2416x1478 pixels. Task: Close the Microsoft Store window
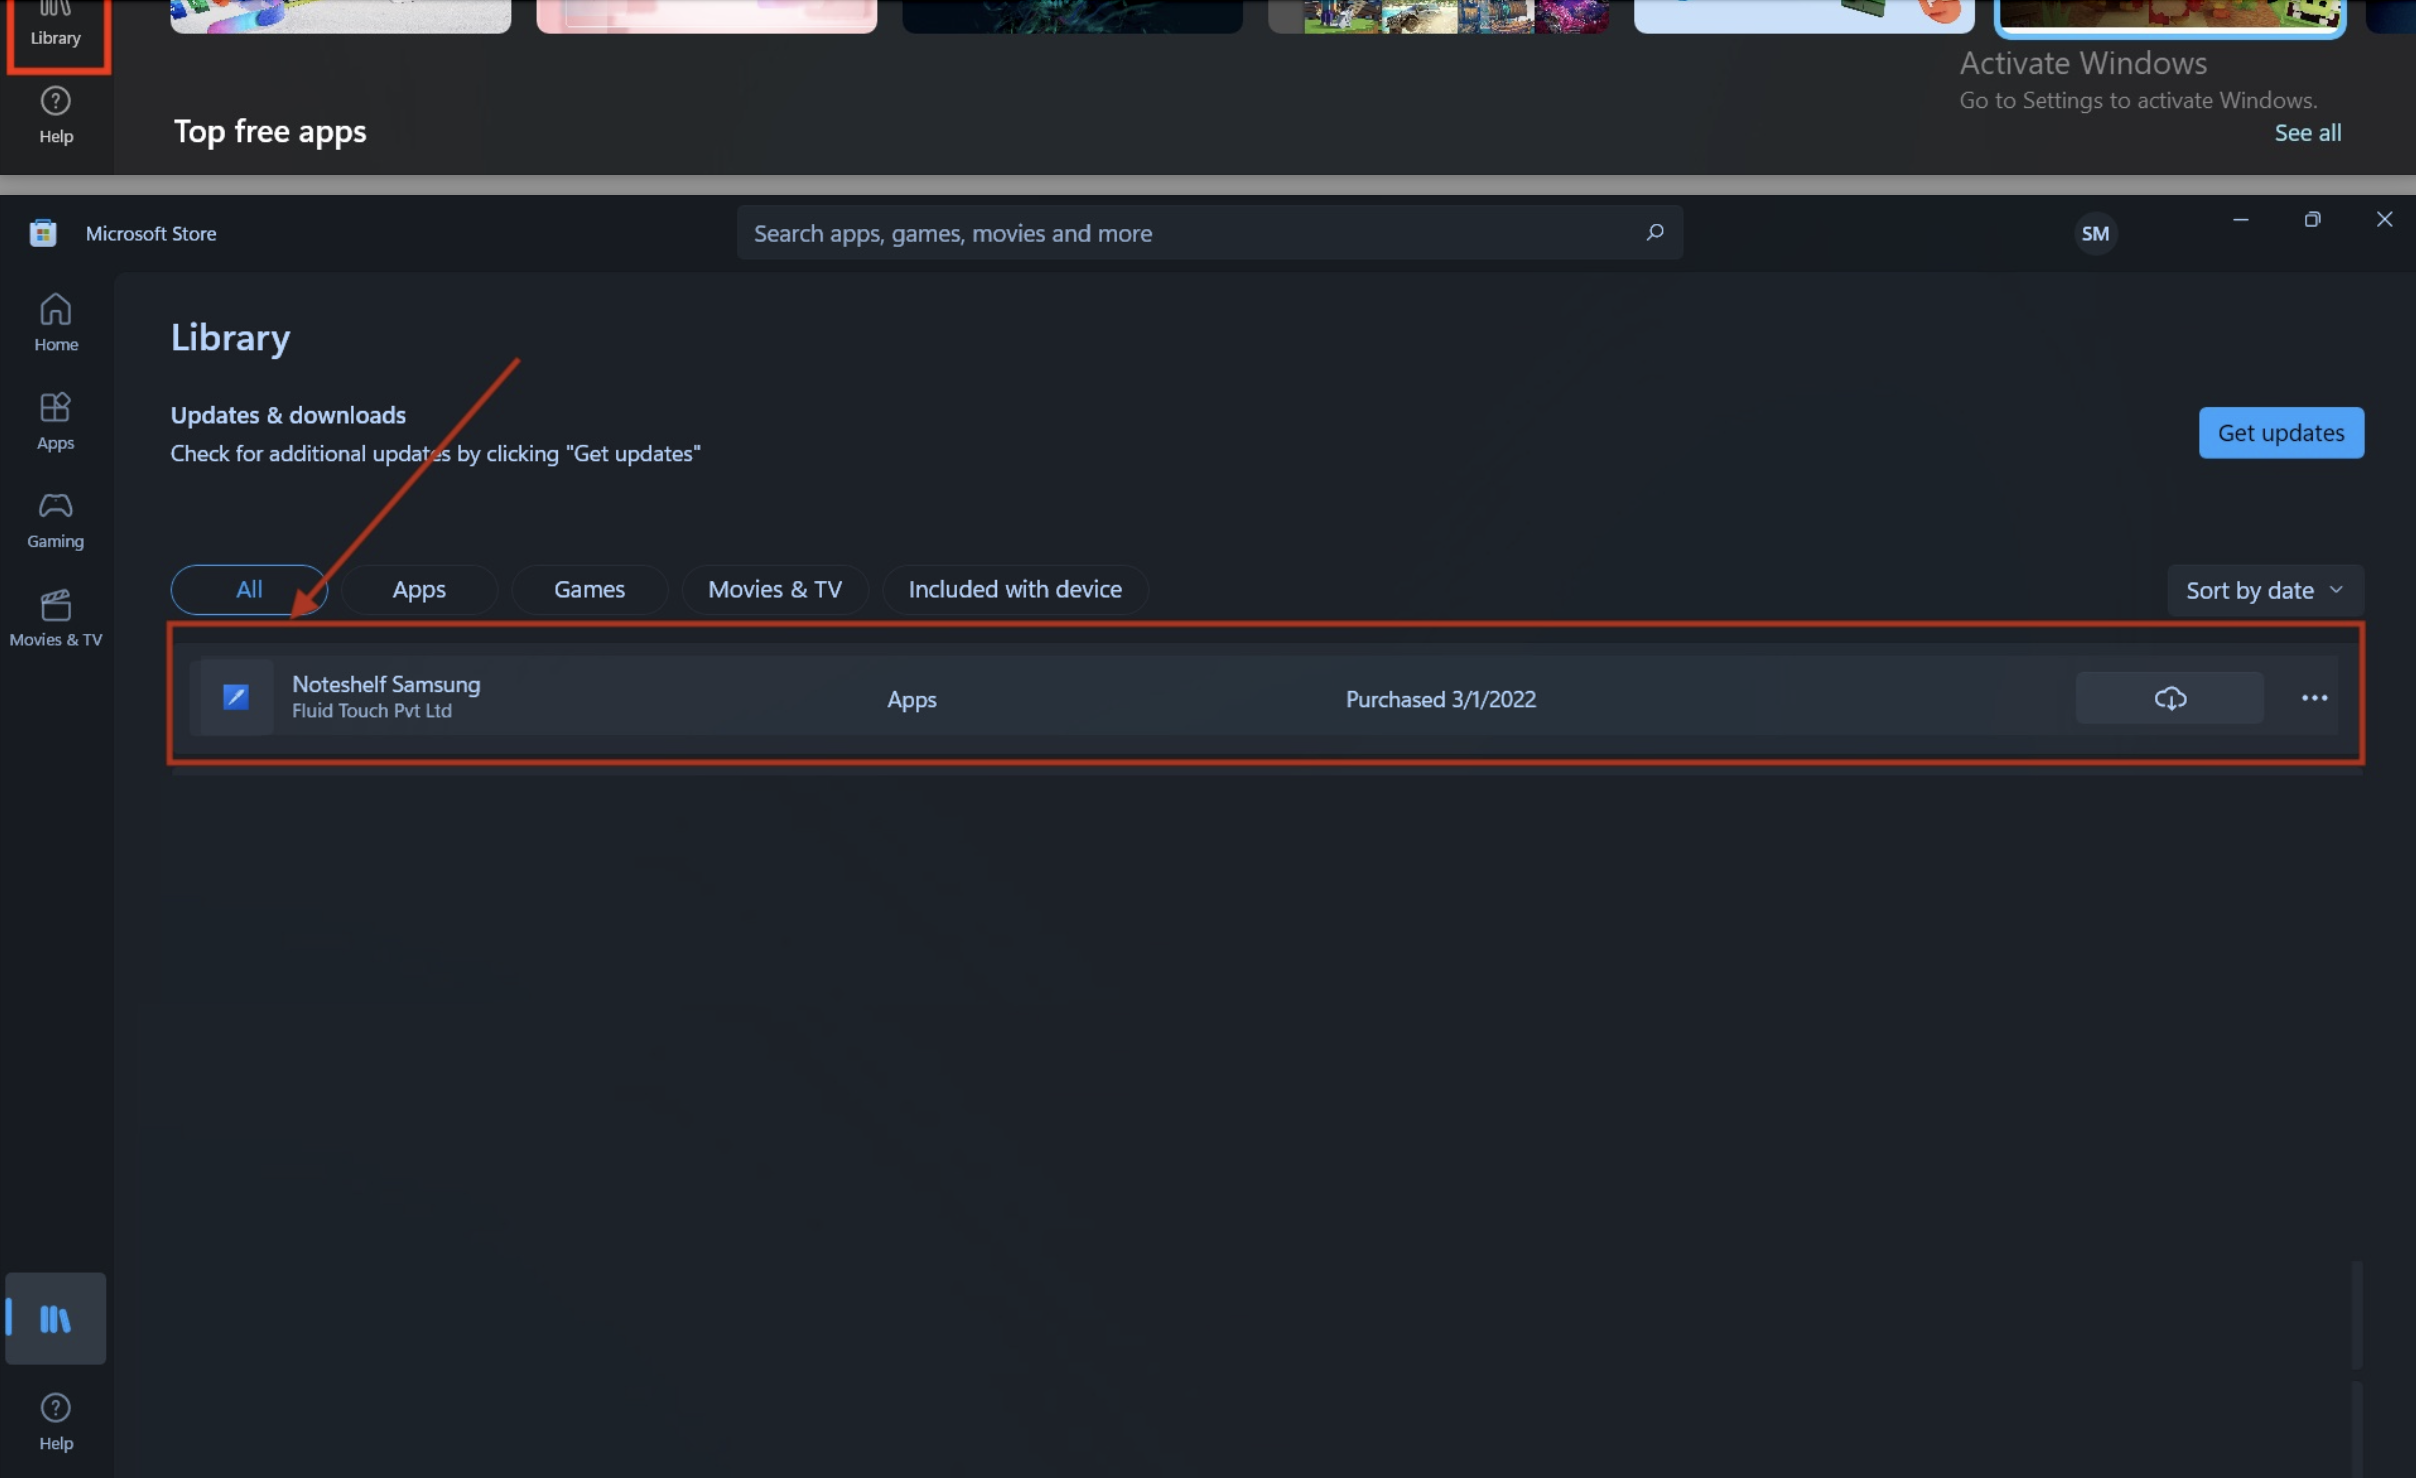click(x=2384, y=219)
